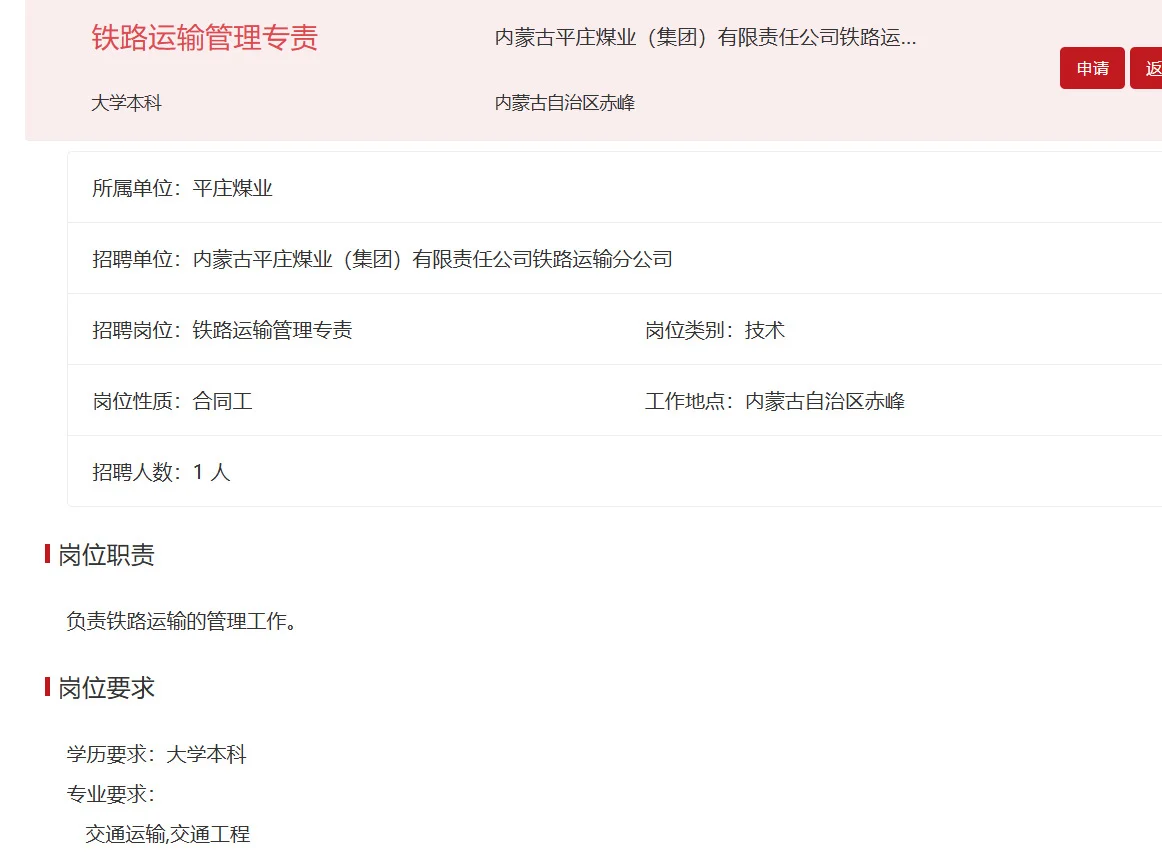
Task: Select 大学本科 in the header banner
Action: click(x=126, y=103)
